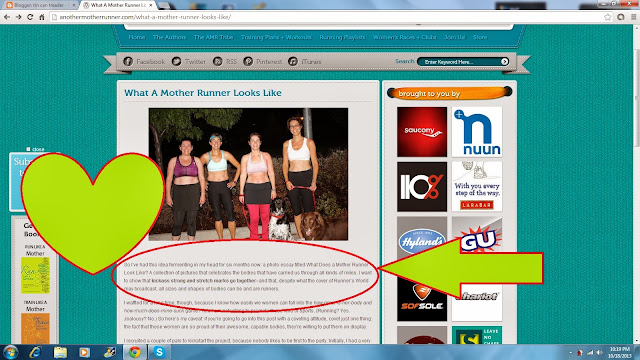Open the Paint icon in taskbar

(x=109, y=352)
